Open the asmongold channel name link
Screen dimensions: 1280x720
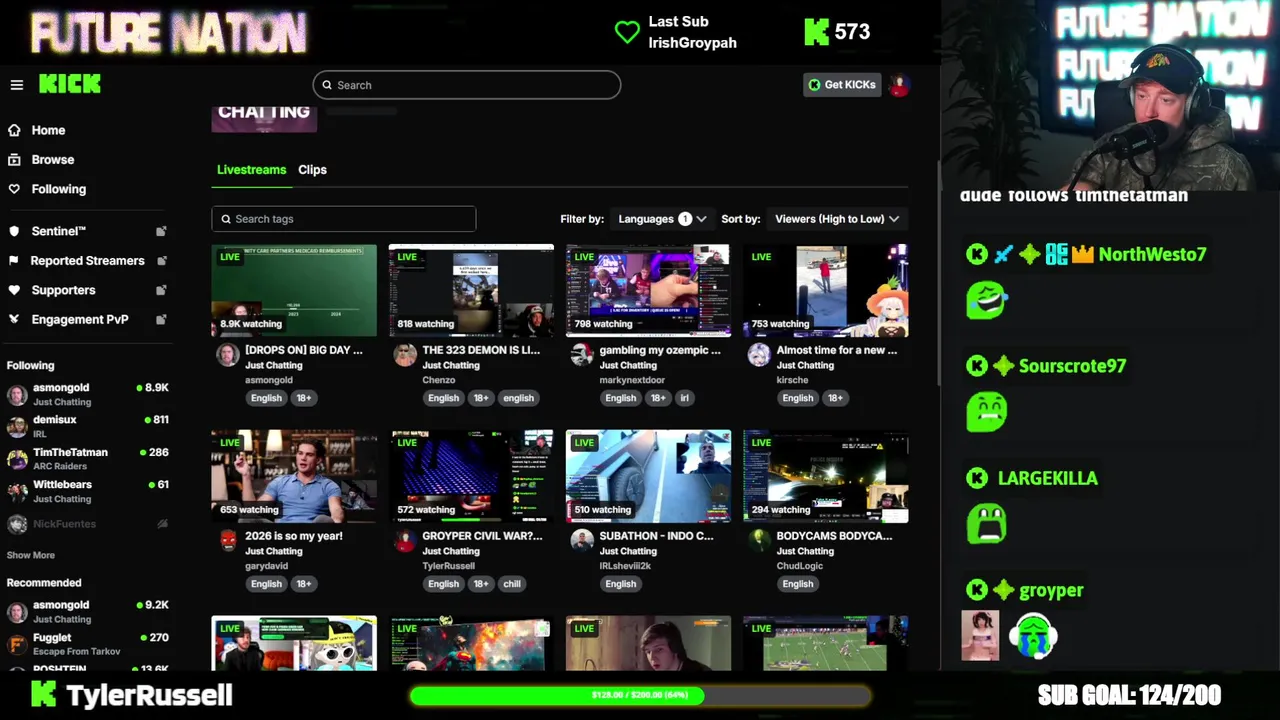pos(269,380)
